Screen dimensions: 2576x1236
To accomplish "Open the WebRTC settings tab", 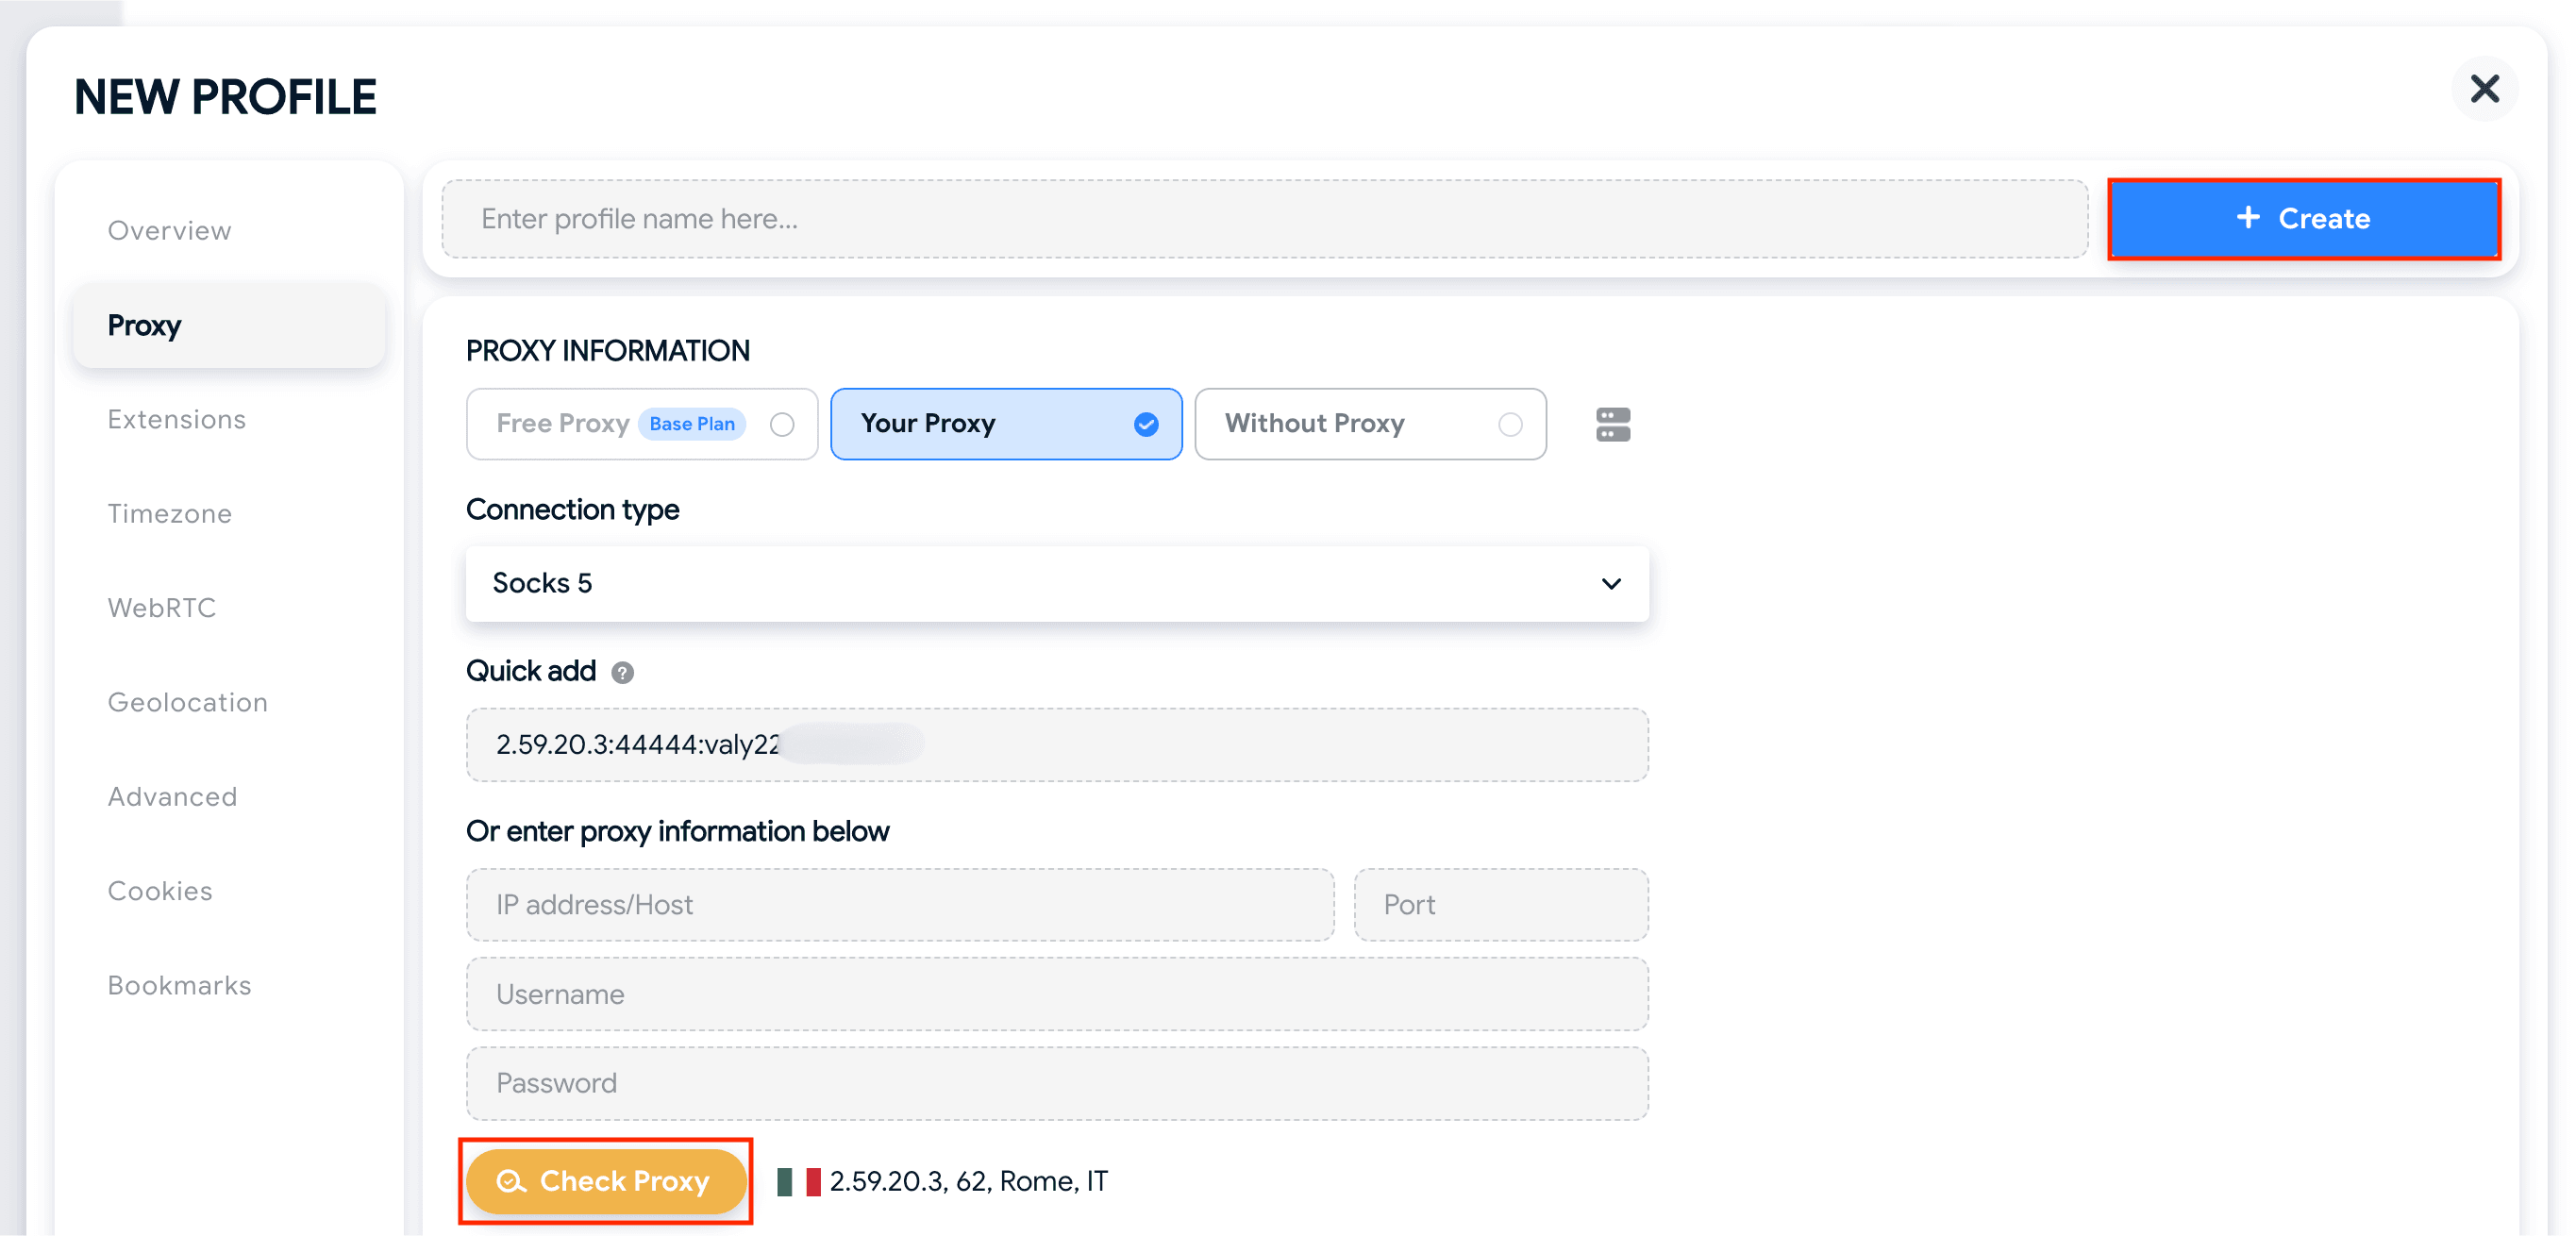I will (x=162, y=607).
